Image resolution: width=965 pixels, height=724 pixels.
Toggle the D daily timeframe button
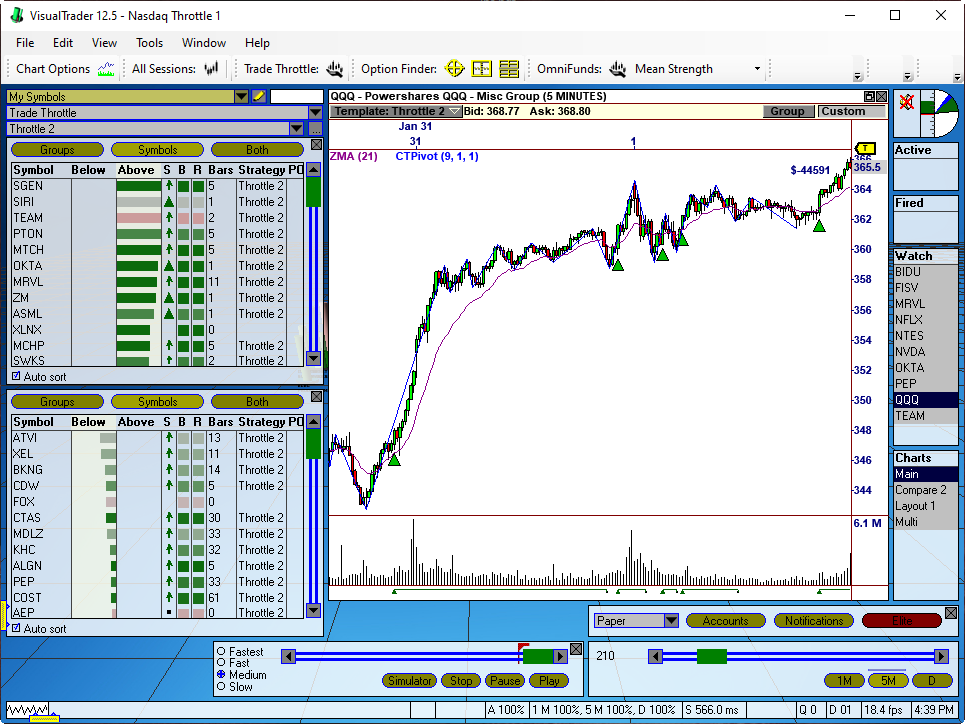coord(932,680)
